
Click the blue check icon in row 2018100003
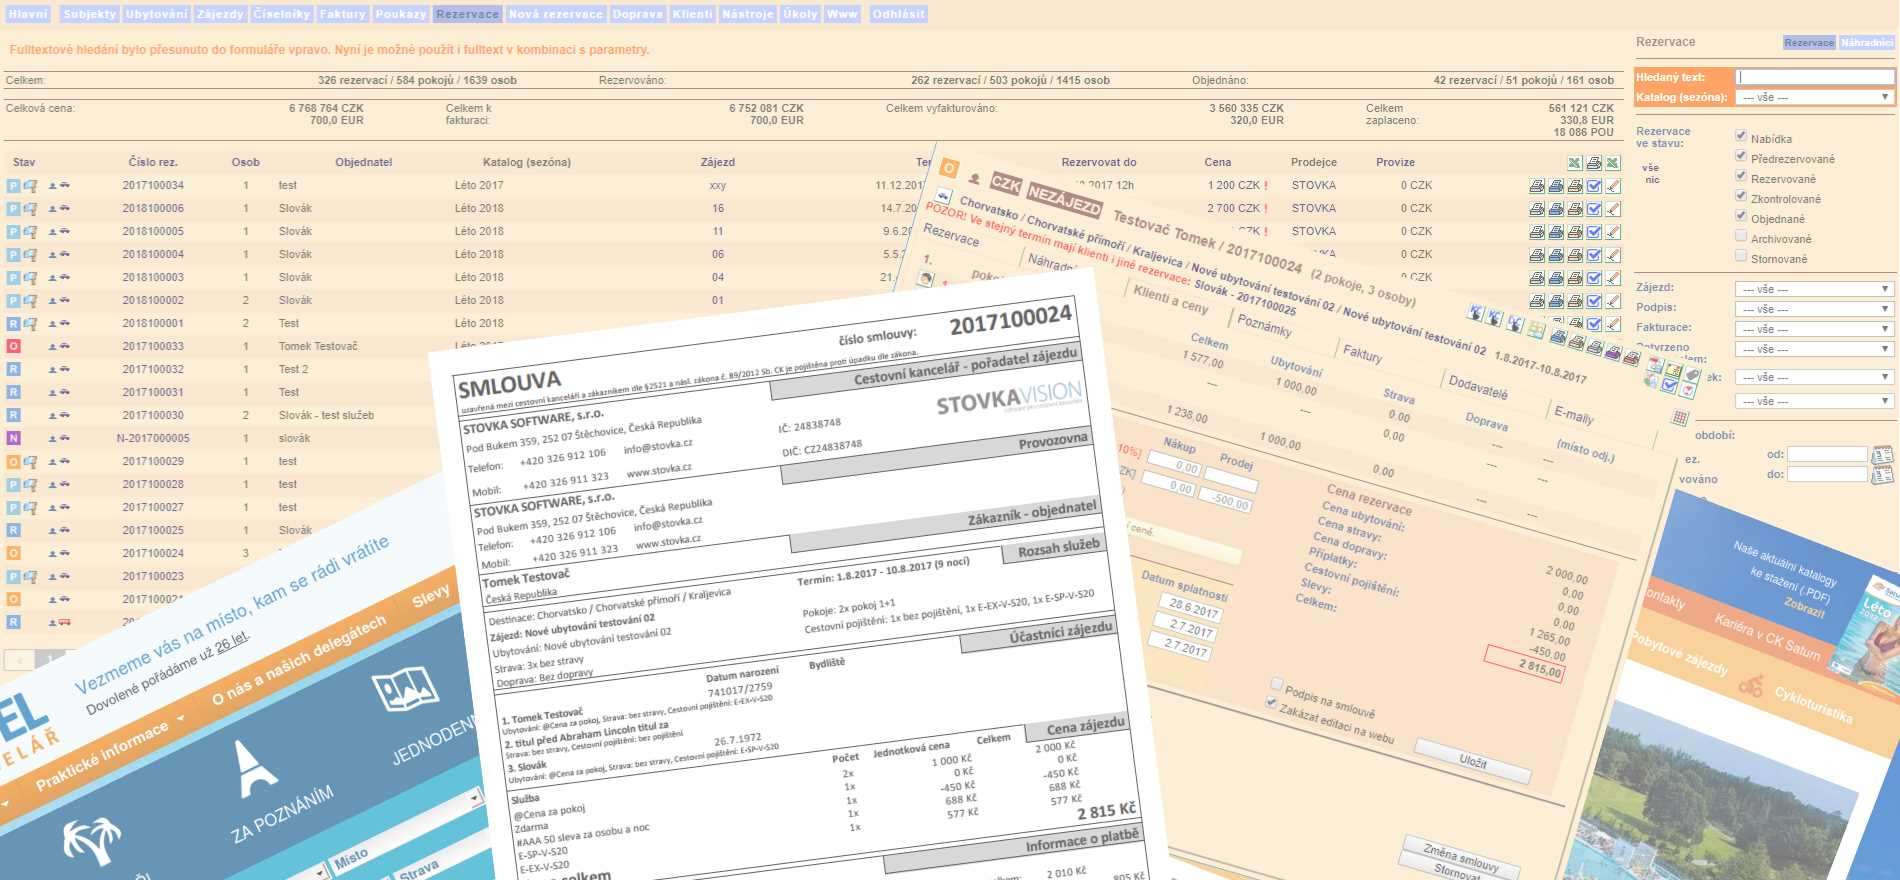(1594, 278)
